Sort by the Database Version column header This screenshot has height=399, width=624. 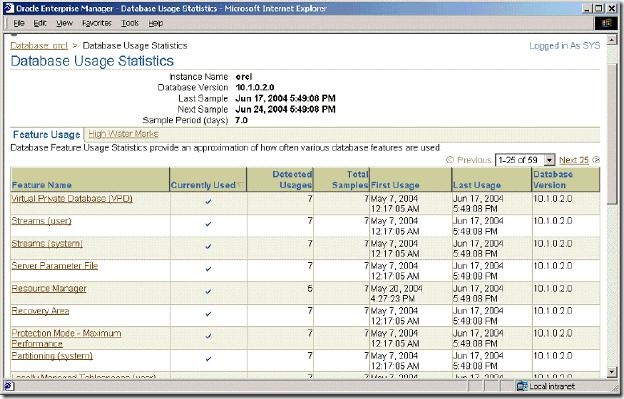[x=553, y=180]
